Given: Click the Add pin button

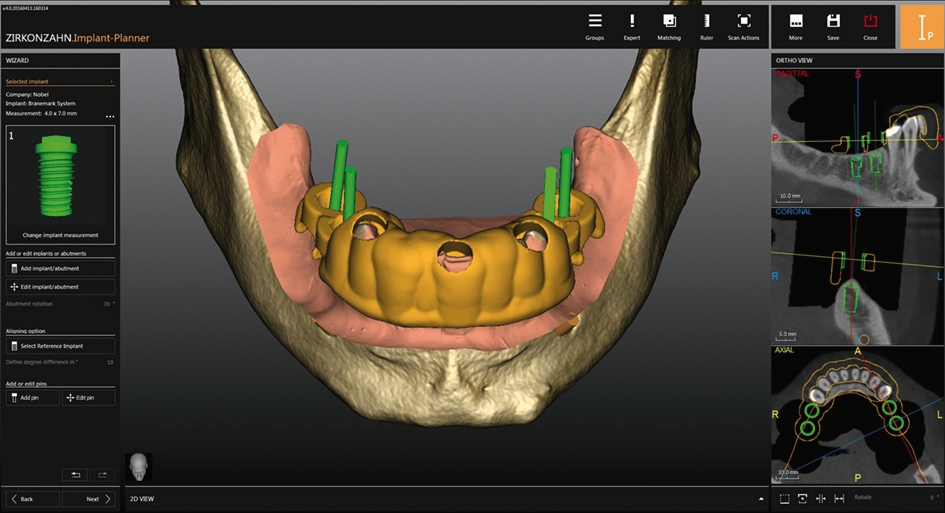Looking at the screenshot, I should pyautogui.click(x=31, y=398).
